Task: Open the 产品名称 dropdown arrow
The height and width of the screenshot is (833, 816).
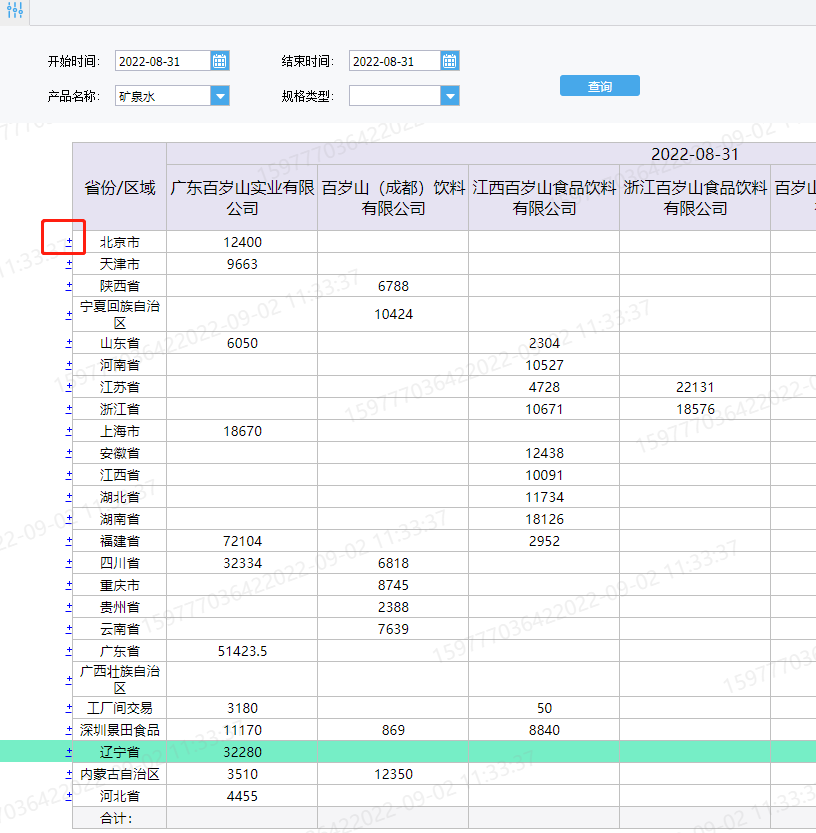Action: [x=220, y=96]
